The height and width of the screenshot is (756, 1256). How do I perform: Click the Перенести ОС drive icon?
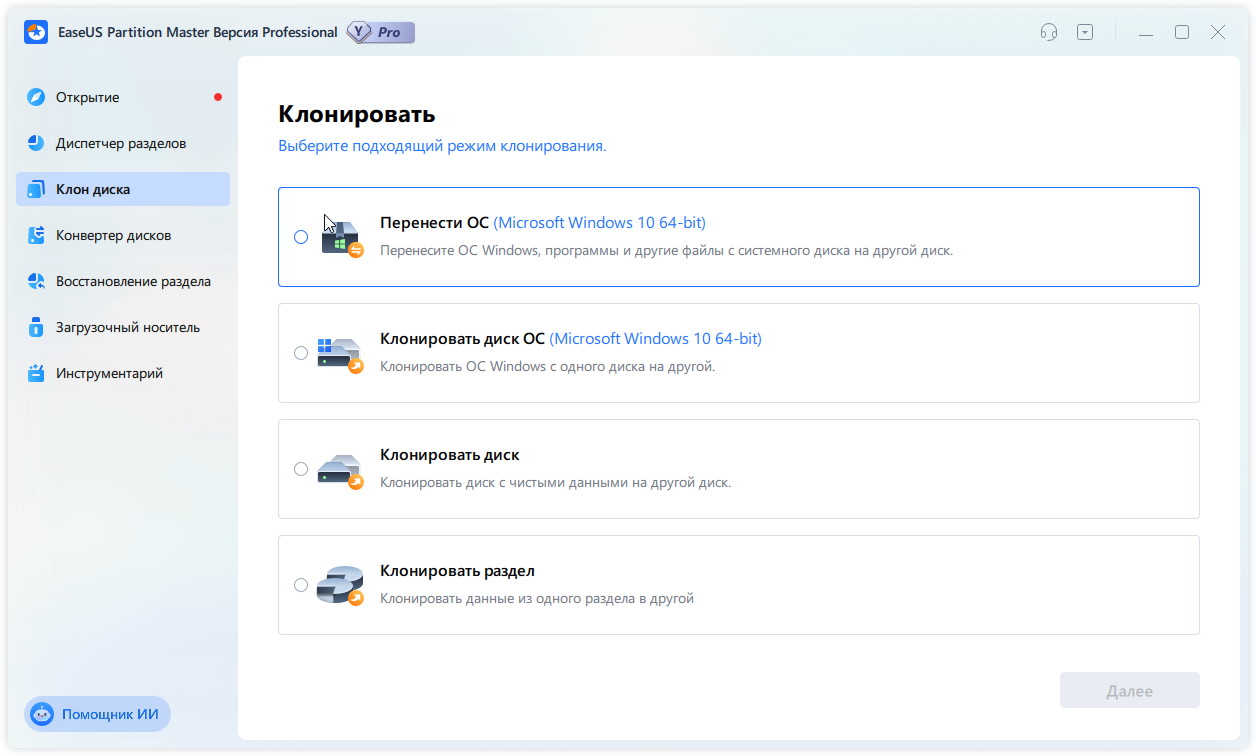point(341,238)
